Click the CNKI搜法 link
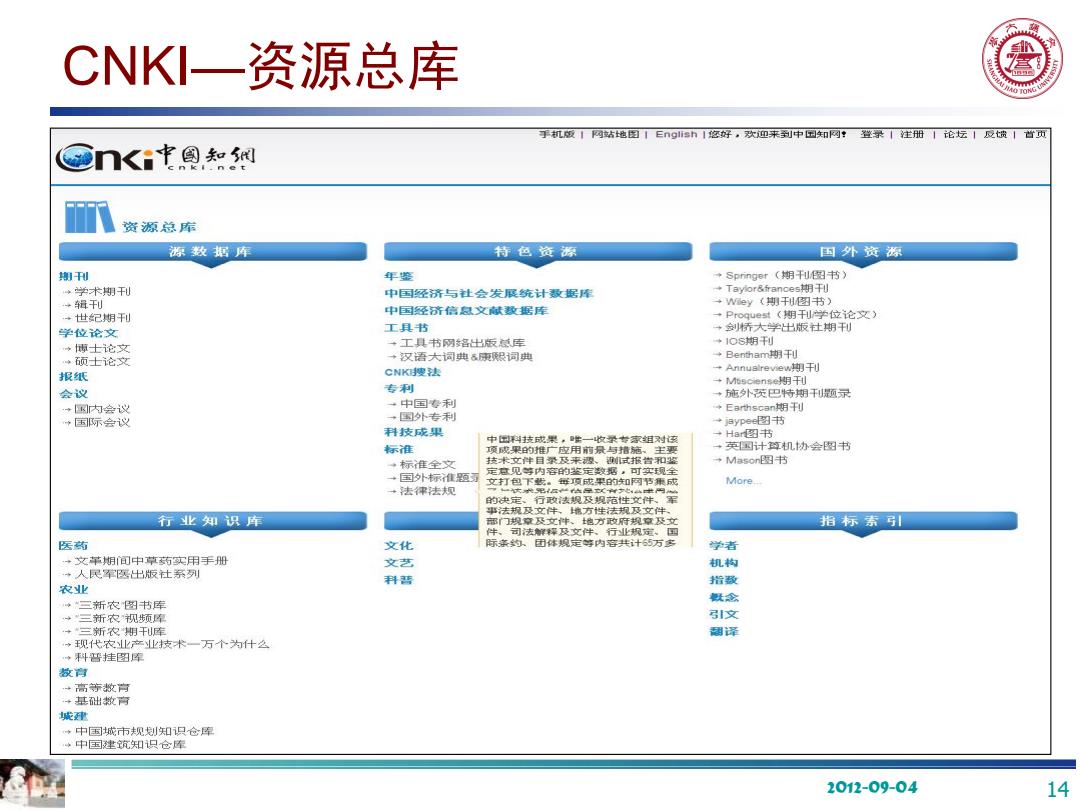 click(x=413, y=372)
